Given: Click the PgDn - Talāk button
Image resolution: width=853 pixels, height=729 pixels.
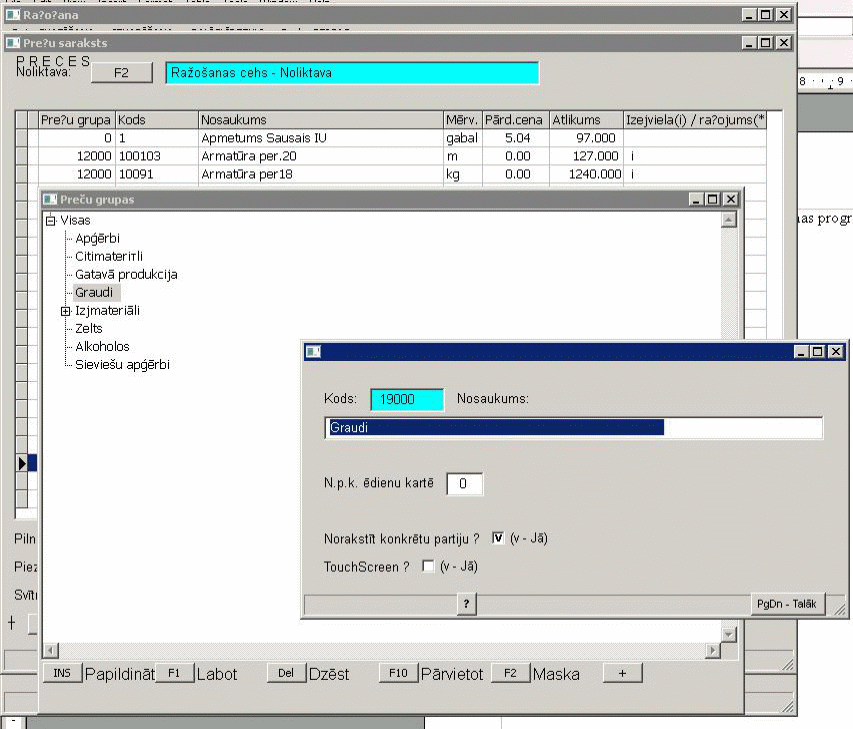Looking at the screenshot, I should point(787,604).
